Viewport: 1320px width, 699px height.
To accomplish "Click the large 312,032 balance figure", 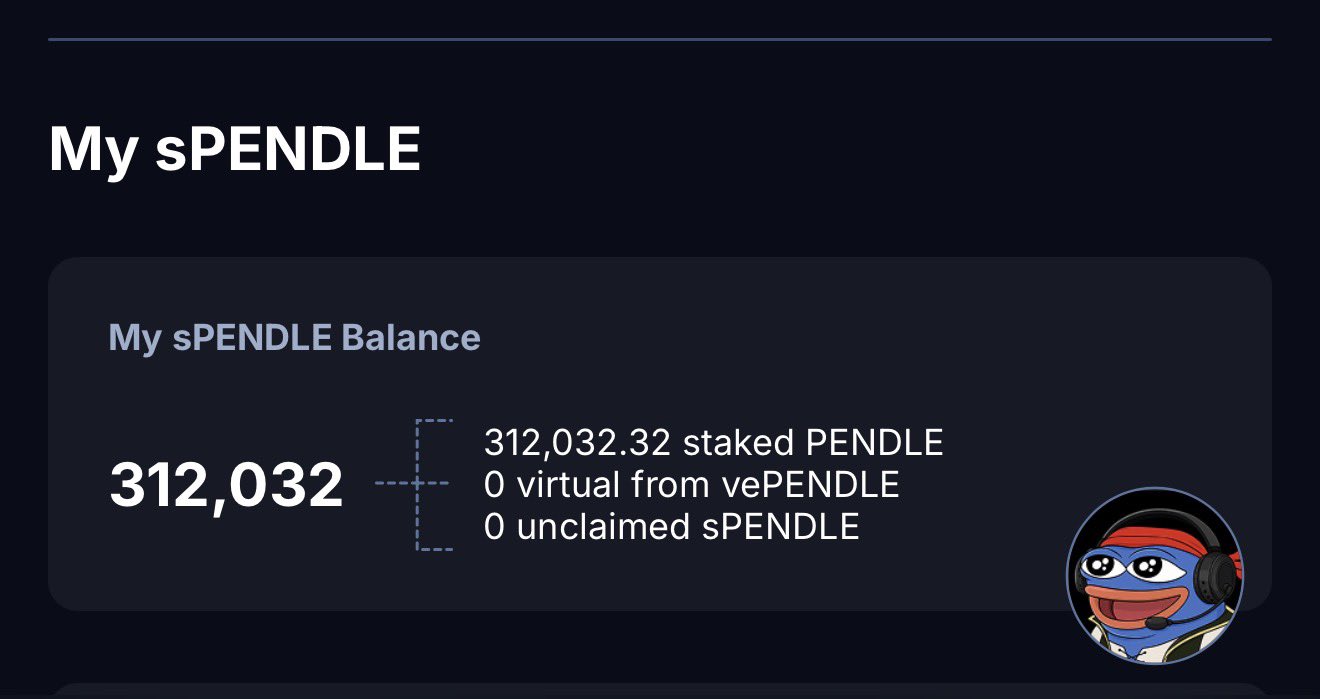I will coord(226,486).
